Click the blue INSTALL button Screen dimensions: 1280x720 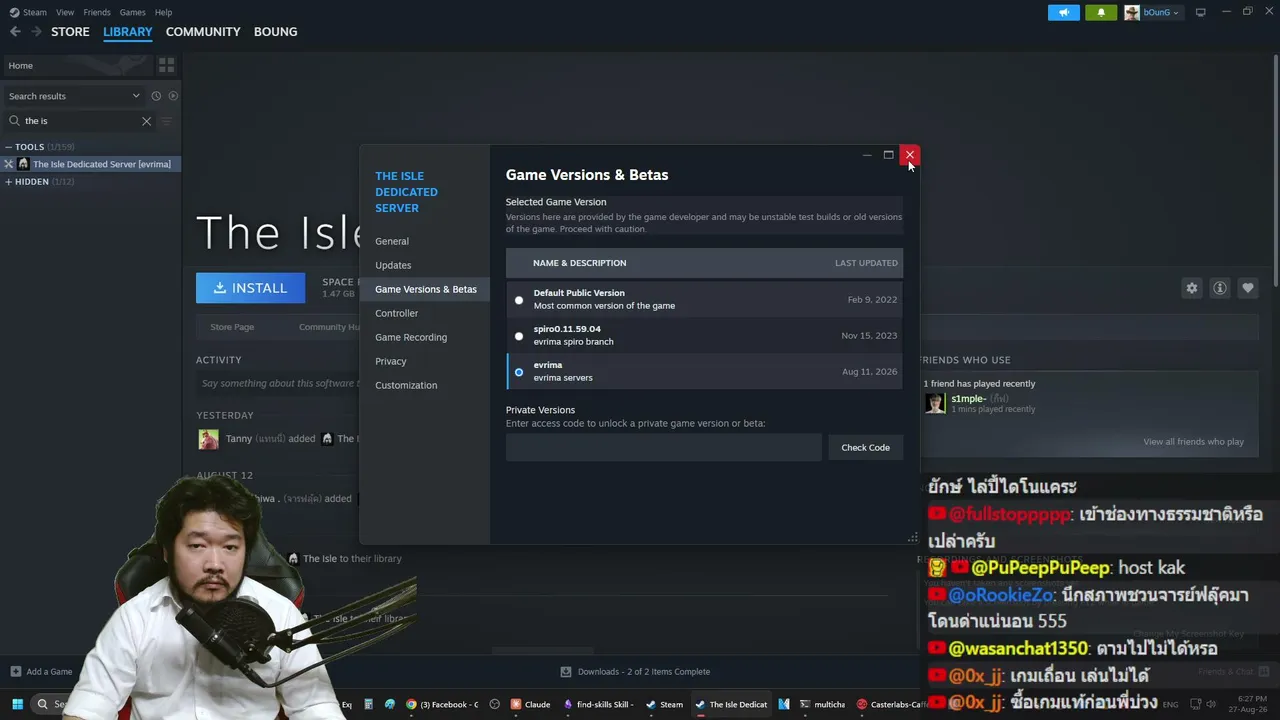click(250, 288)
